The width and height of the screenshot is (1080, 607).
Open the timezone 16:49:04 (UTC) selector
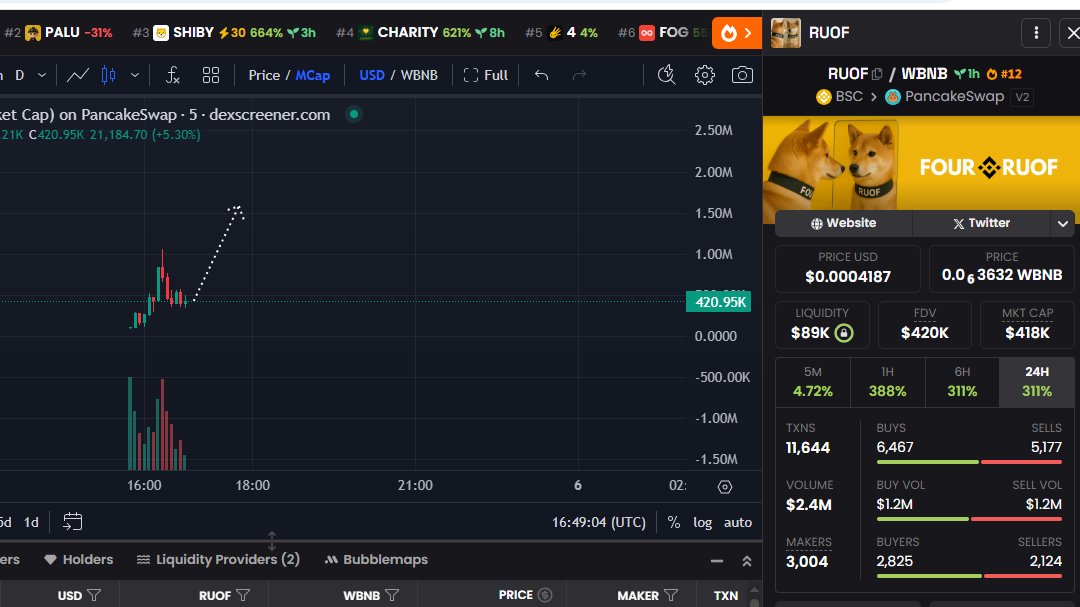(x=599, y=522)
